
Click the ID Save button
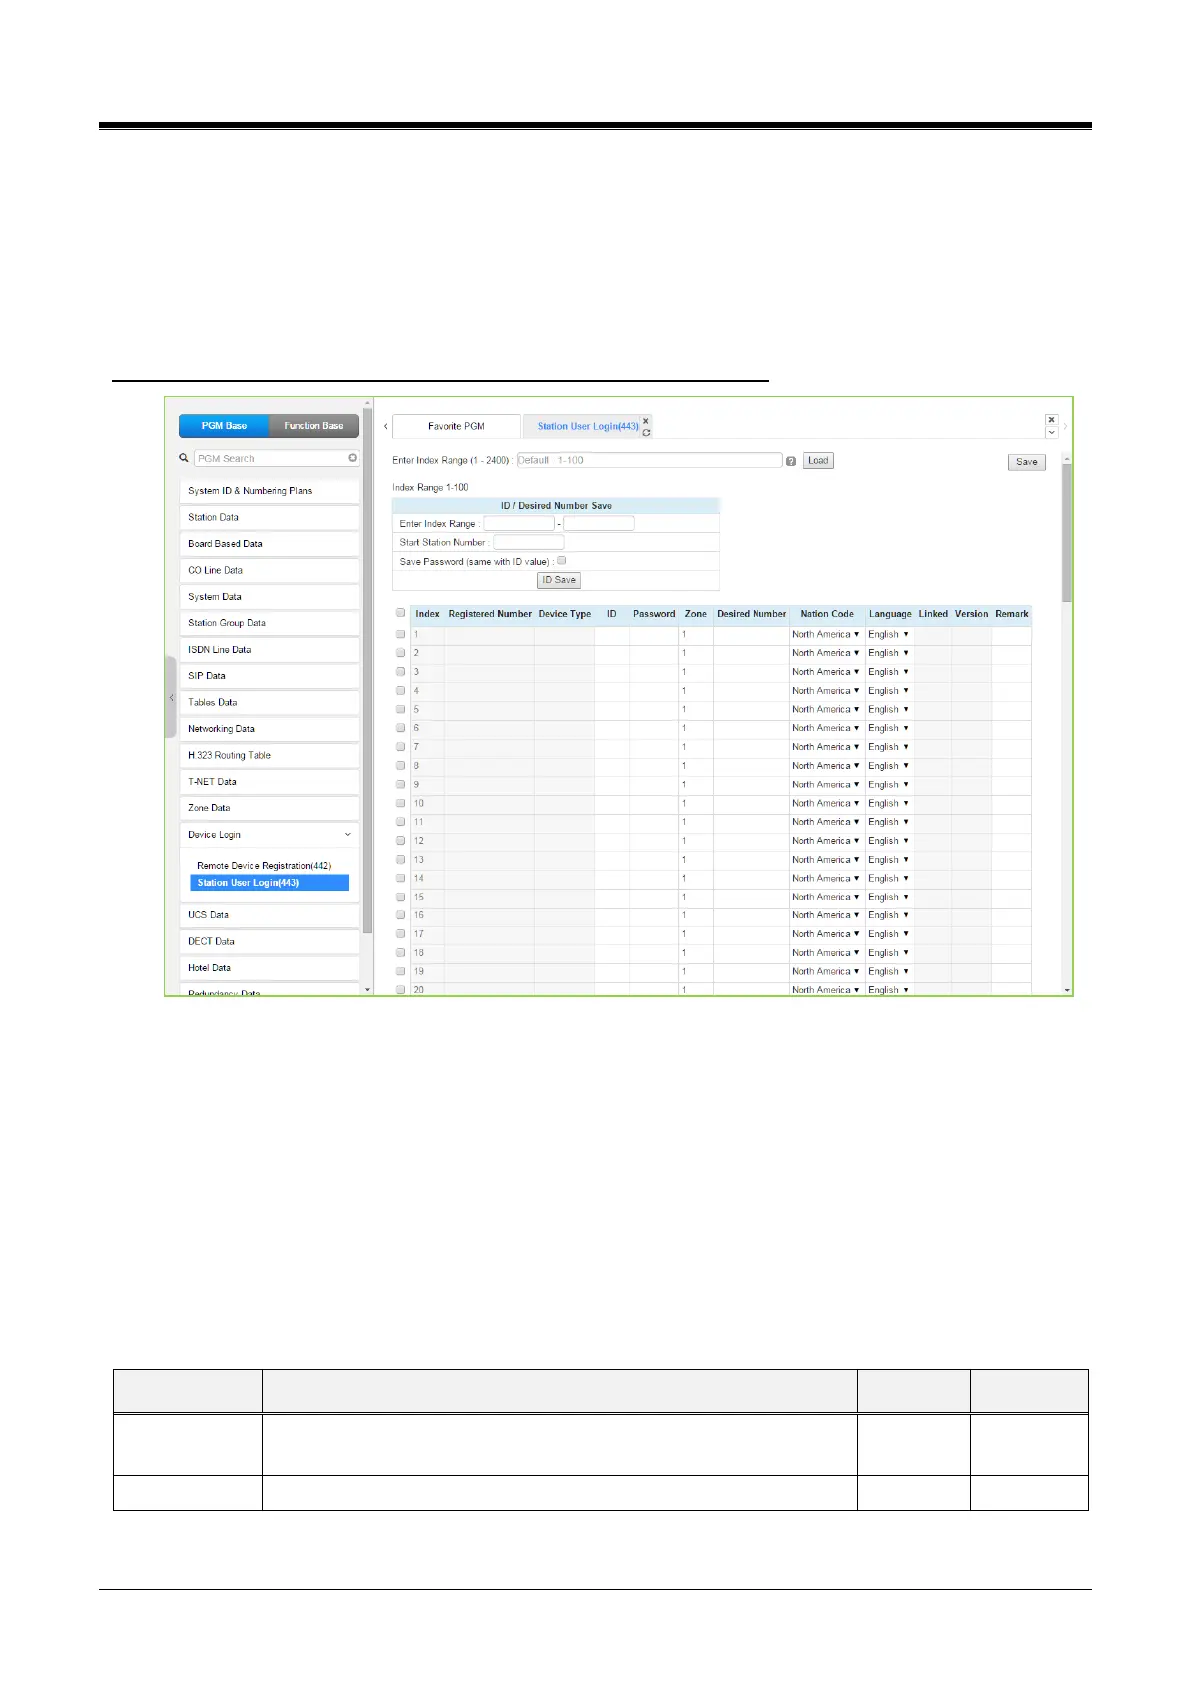click(559, 580)
